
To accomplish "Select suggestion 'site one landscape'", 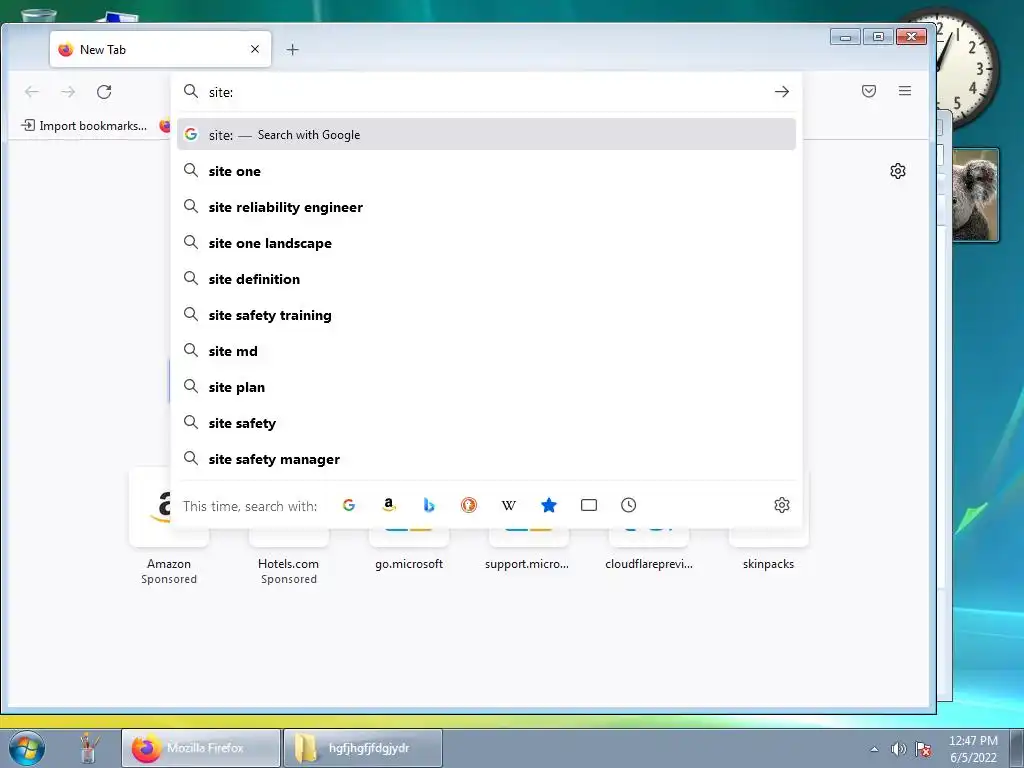I will [x=486, y=243].
